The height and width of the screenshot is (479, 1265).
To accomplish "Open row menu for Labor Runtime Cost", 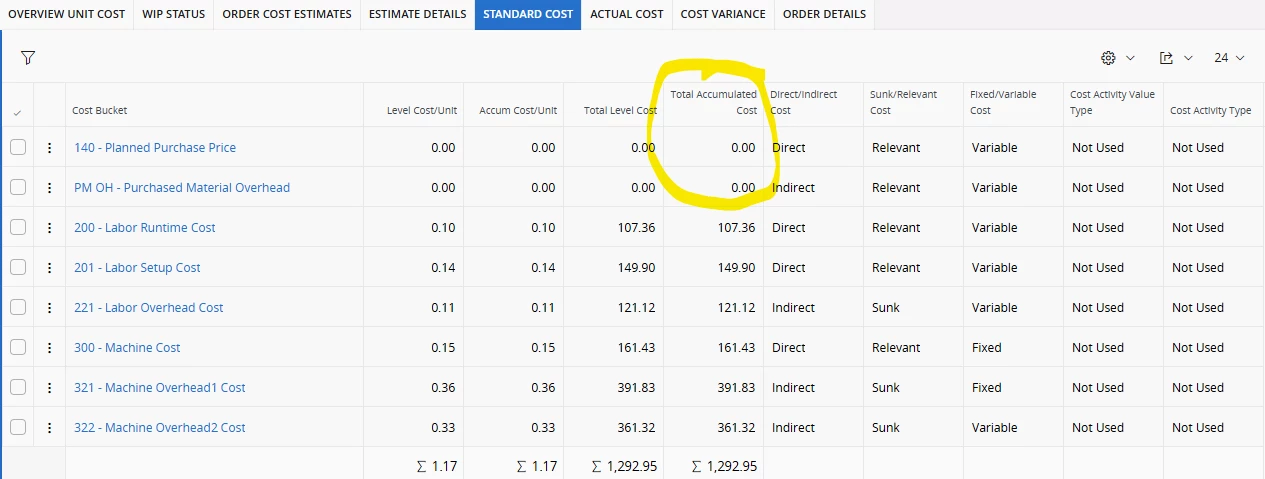I will point(49,228).
